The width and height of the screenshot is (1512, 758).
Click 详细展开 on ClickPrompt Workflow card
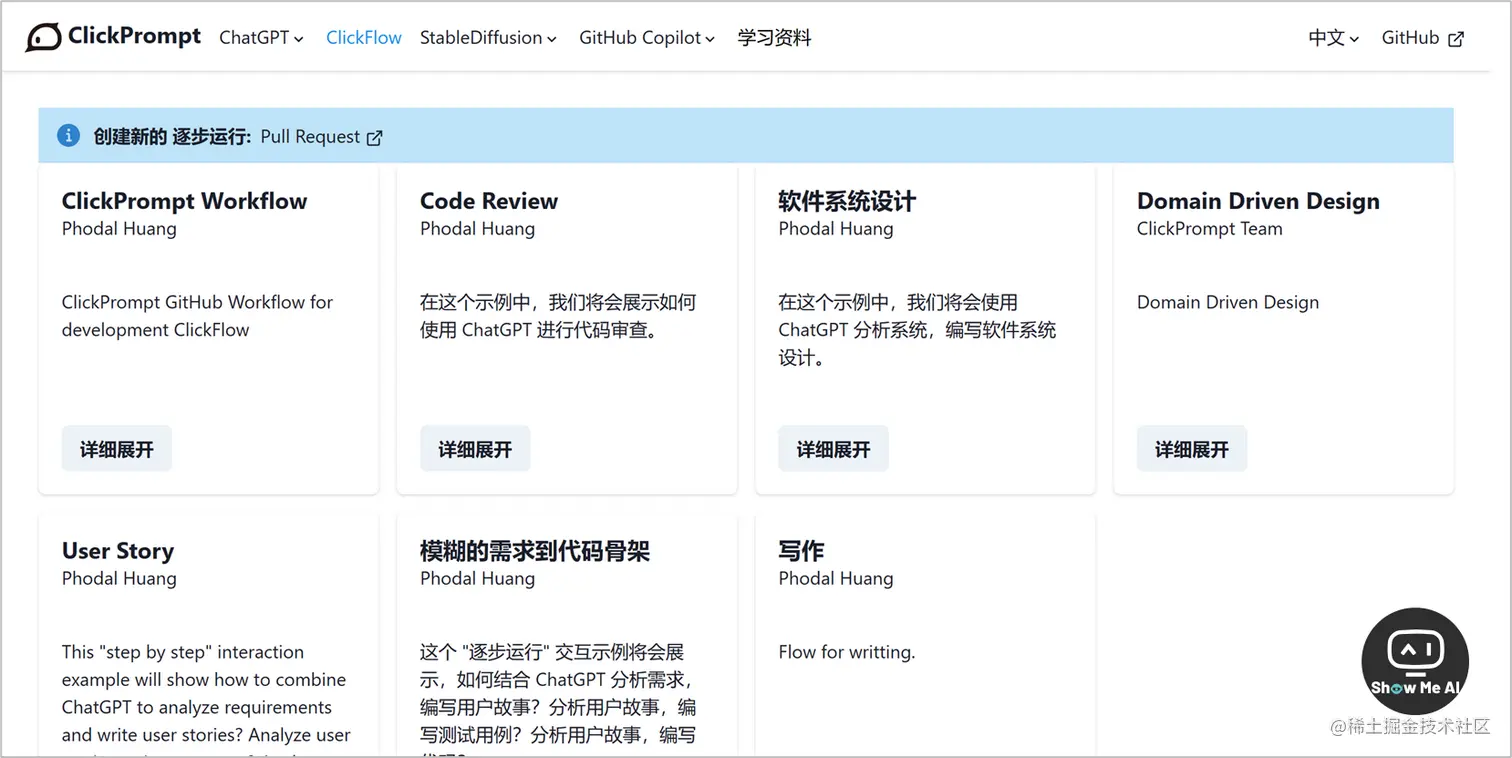(117, 449)
